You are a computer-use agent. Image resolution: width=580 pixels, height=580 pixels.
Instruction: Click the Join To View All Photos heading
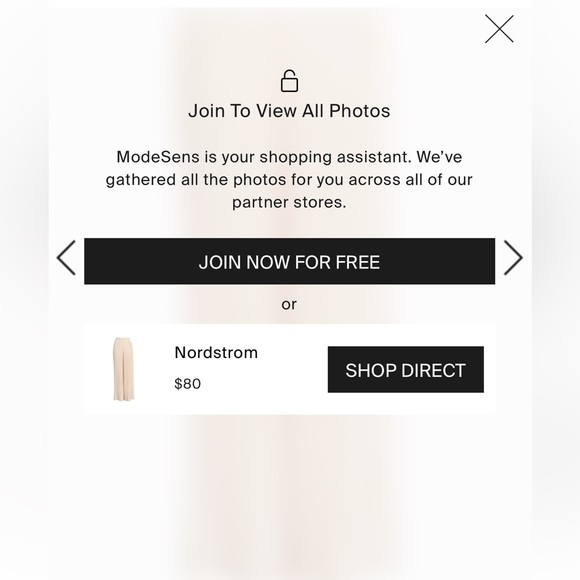pyautogui.click(x=289, y=111)
